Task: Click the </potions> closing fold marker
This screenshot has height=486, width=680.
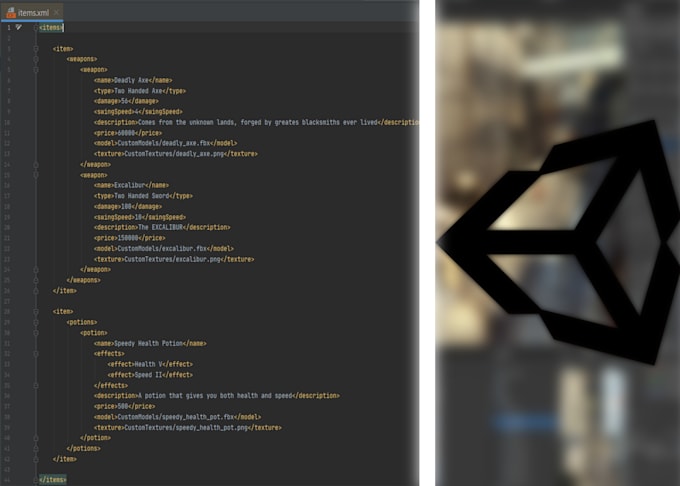Action: click(x=36, y=449)
